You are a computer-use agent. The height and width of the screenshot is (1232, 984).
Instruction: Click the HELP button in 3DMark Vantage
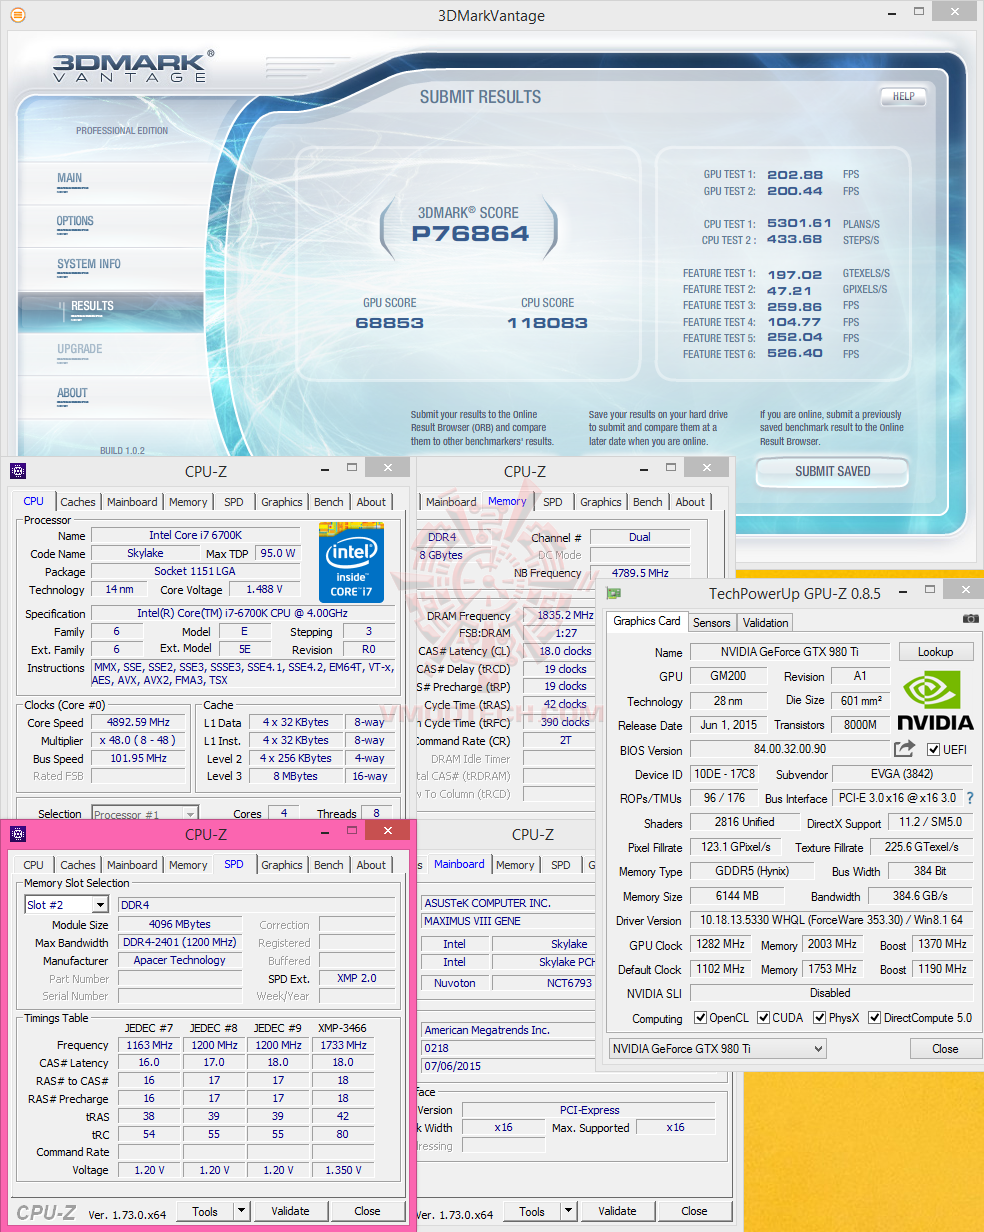[x=903, y=97]
